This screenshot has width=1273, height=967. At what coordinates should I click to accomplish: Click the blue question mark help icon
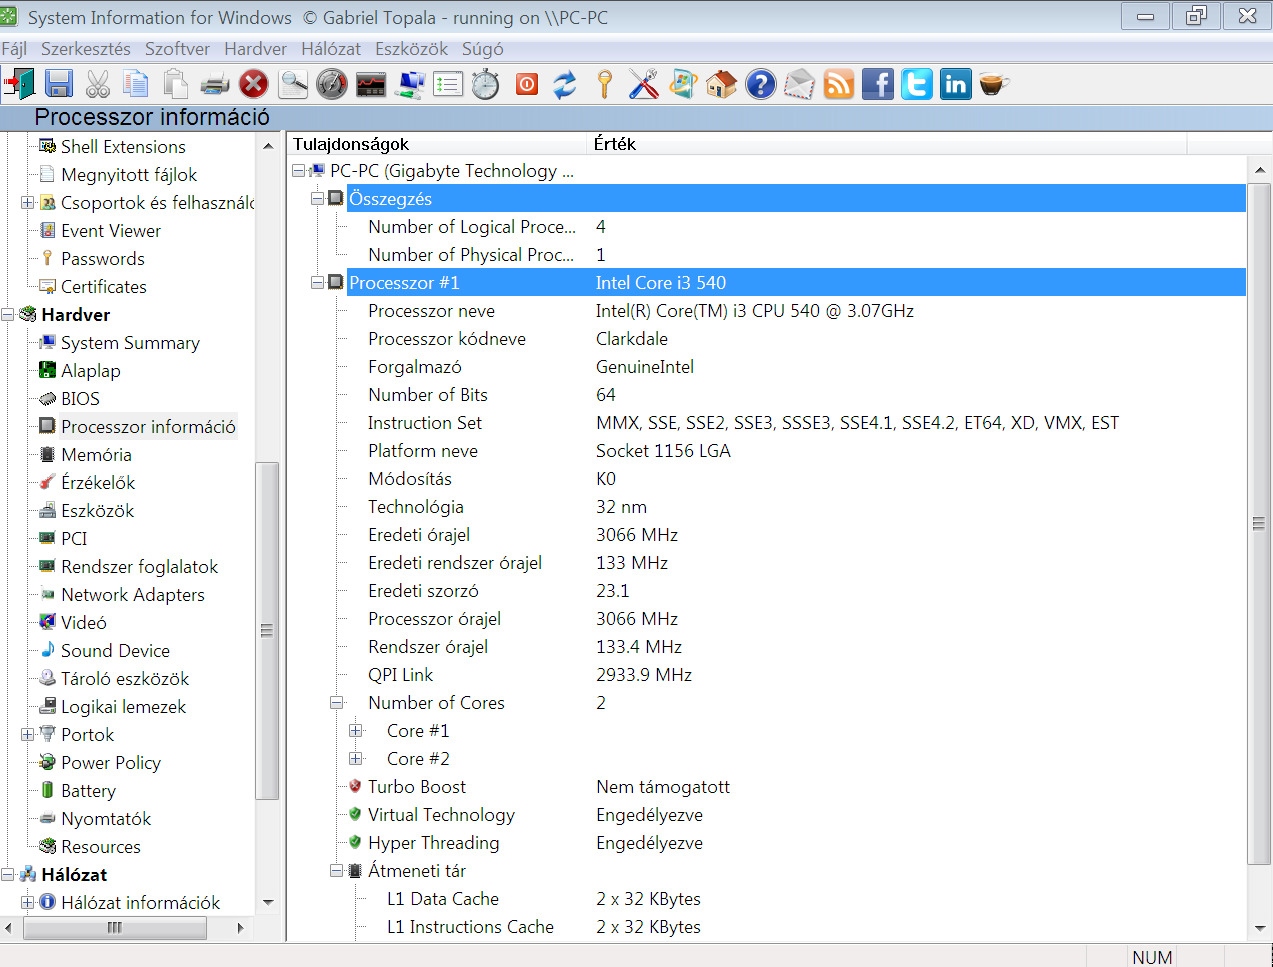[x=760, y=85]
